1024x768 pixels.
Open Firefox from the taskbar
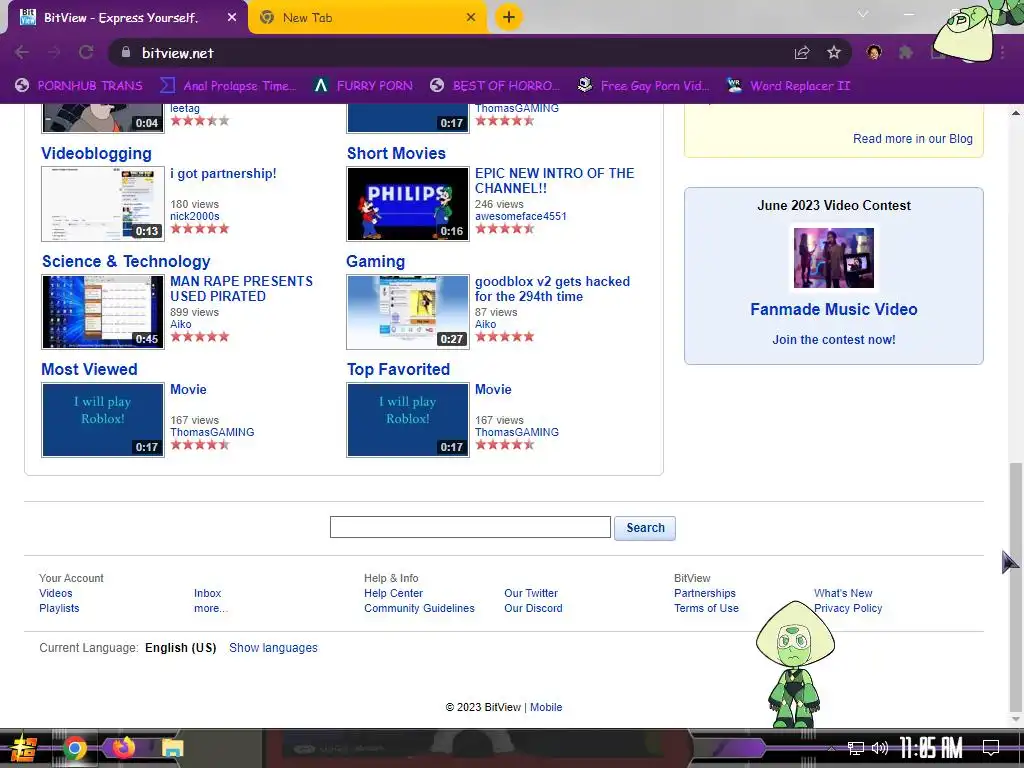[x=123, y=747]
